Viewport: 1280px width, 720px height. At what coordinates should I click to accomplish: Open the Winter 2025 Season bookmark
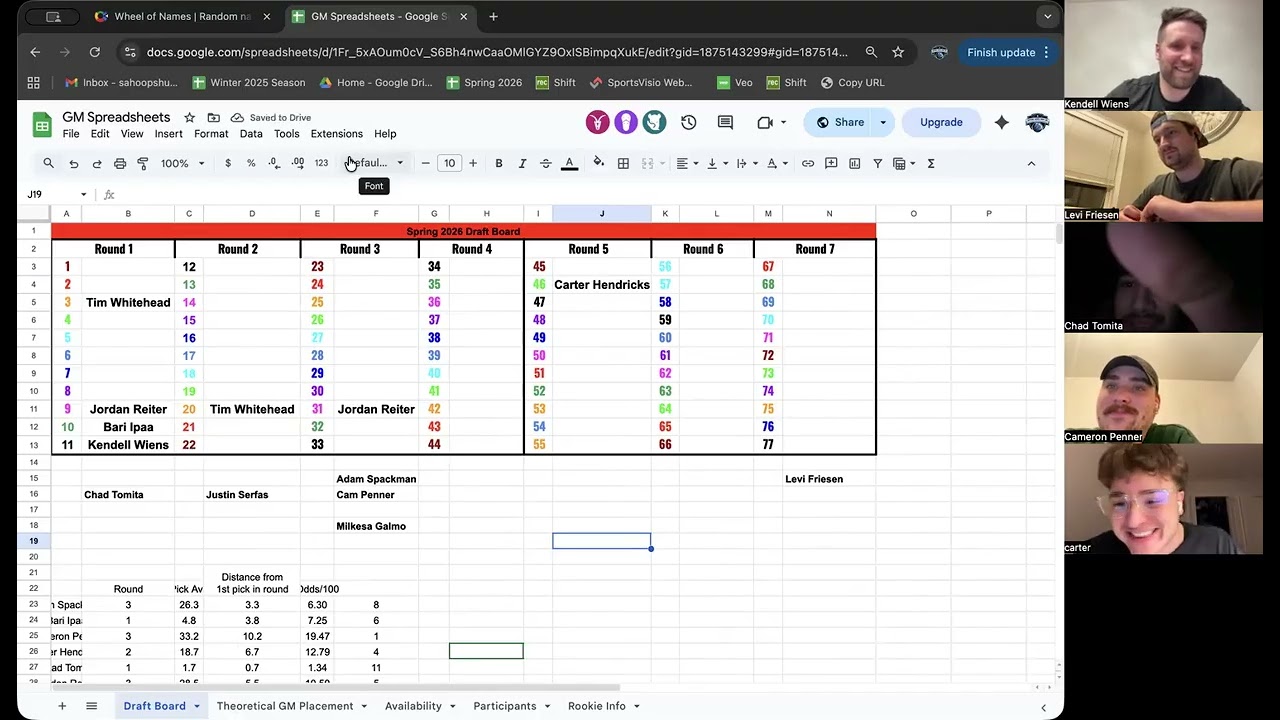click(x=248, y=83)
